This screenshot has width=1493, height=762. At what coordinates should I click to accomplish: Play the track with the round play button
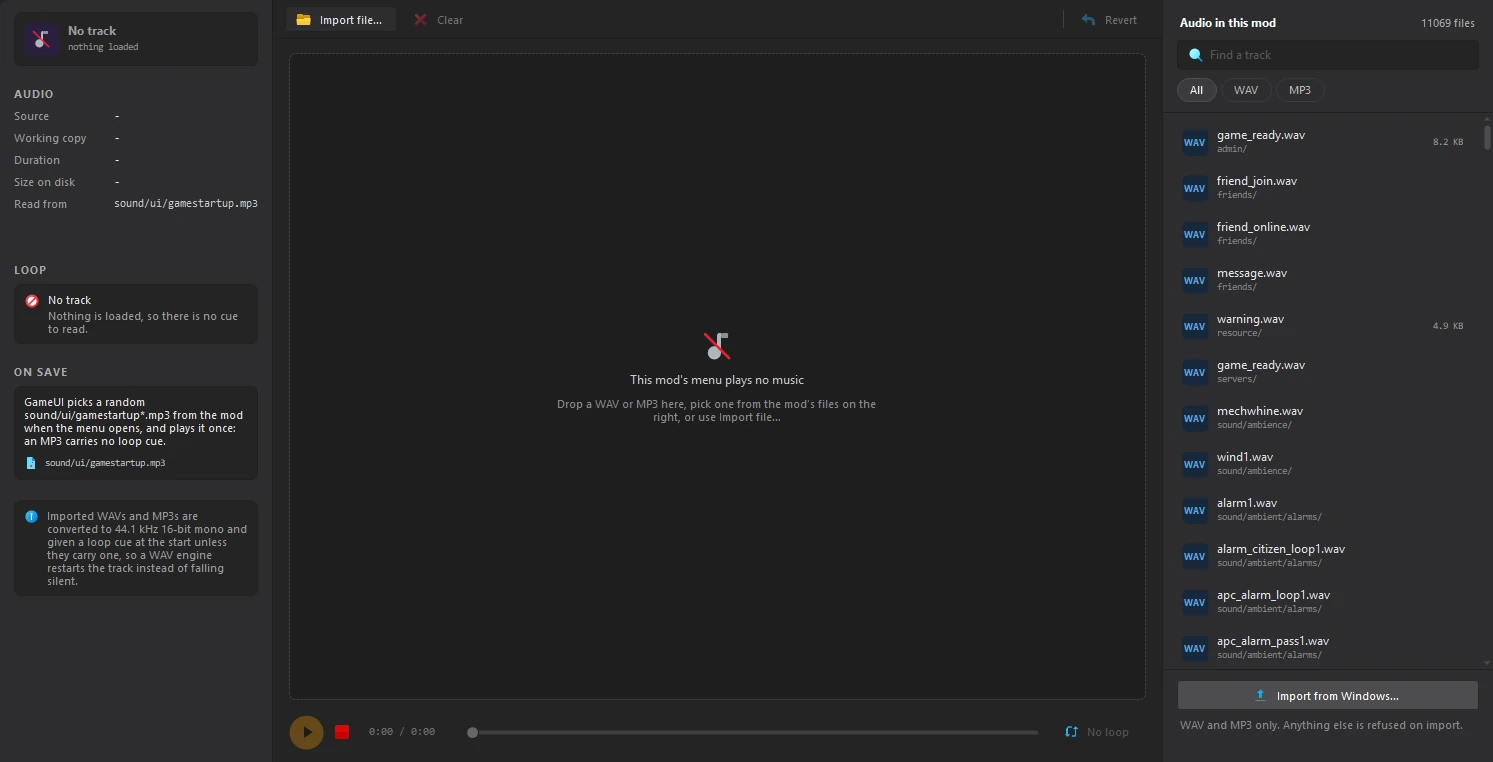(x=307, y=732)
